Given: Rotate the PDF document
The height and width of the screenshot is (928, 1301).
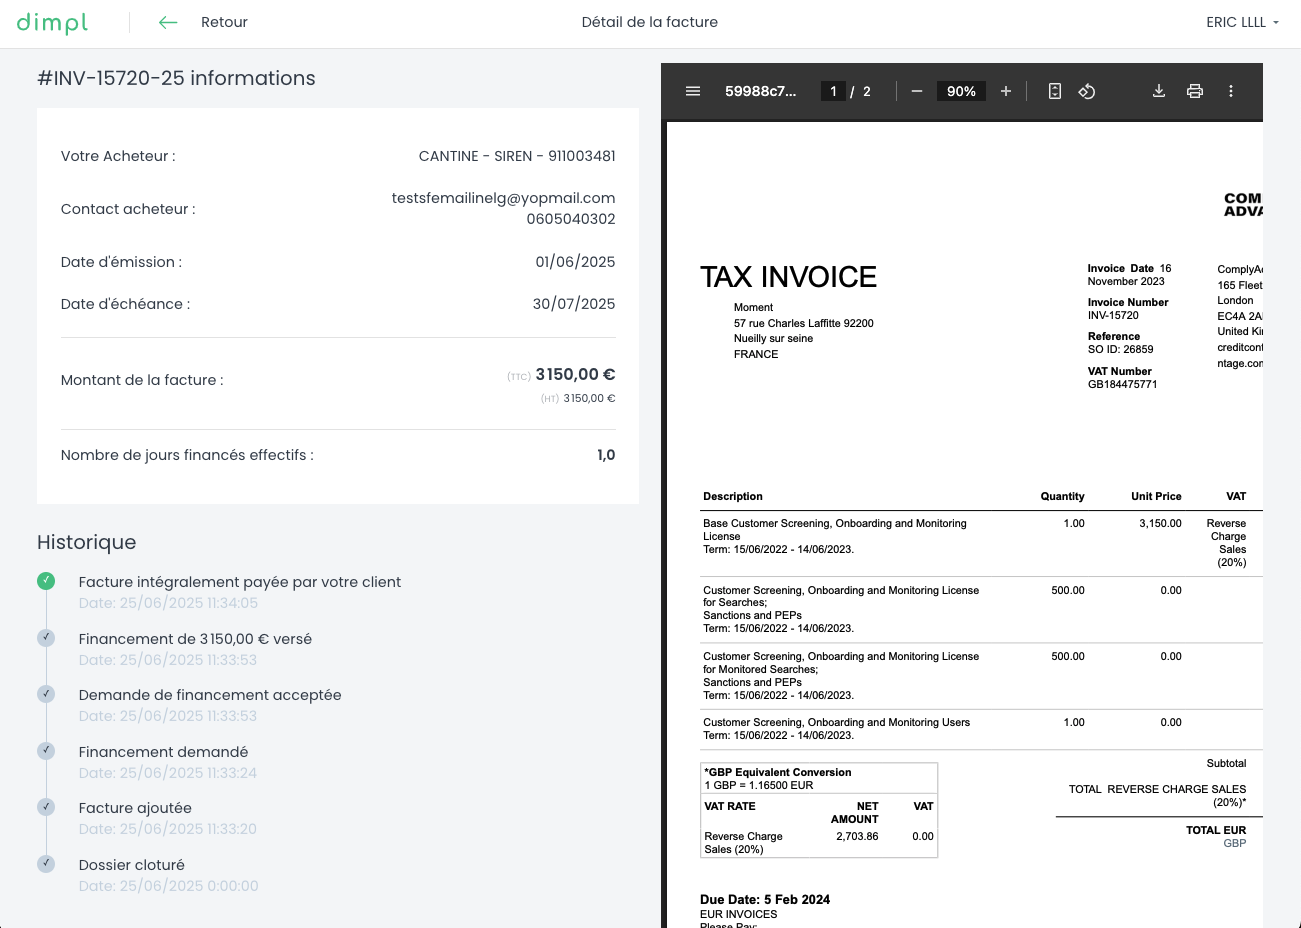Looking at the screenshot, I should point(1087,91).
